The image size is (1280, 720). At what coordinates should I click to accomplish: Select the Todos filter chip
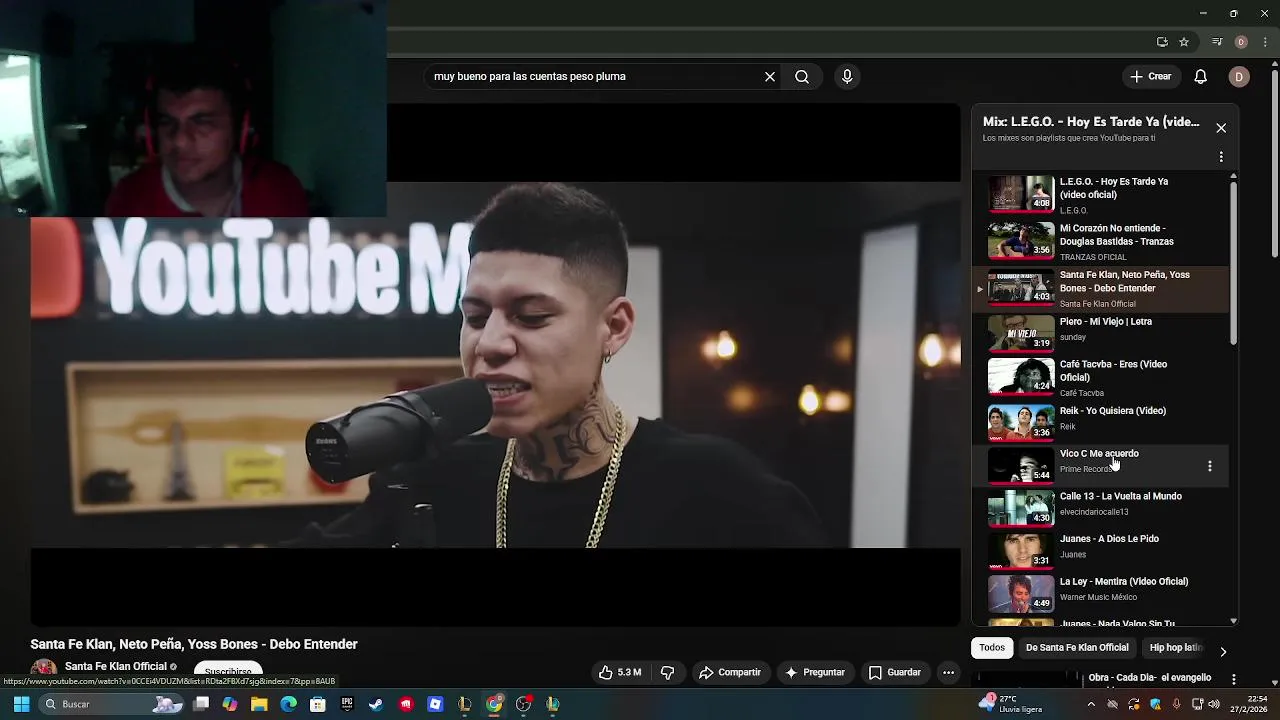click(x=992, y=648)
